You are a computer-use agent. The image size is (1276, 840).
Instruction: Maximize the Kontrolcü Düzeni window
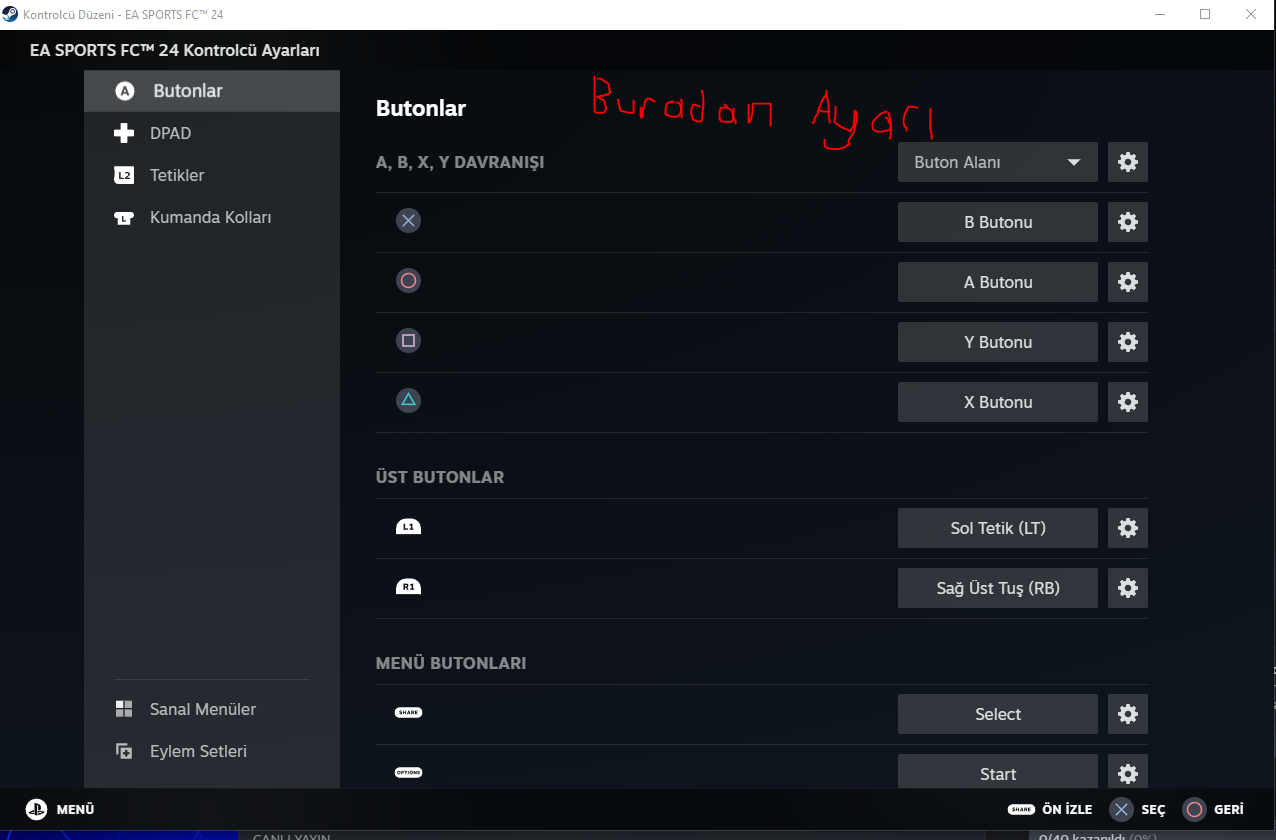(x=1205, y=14)
